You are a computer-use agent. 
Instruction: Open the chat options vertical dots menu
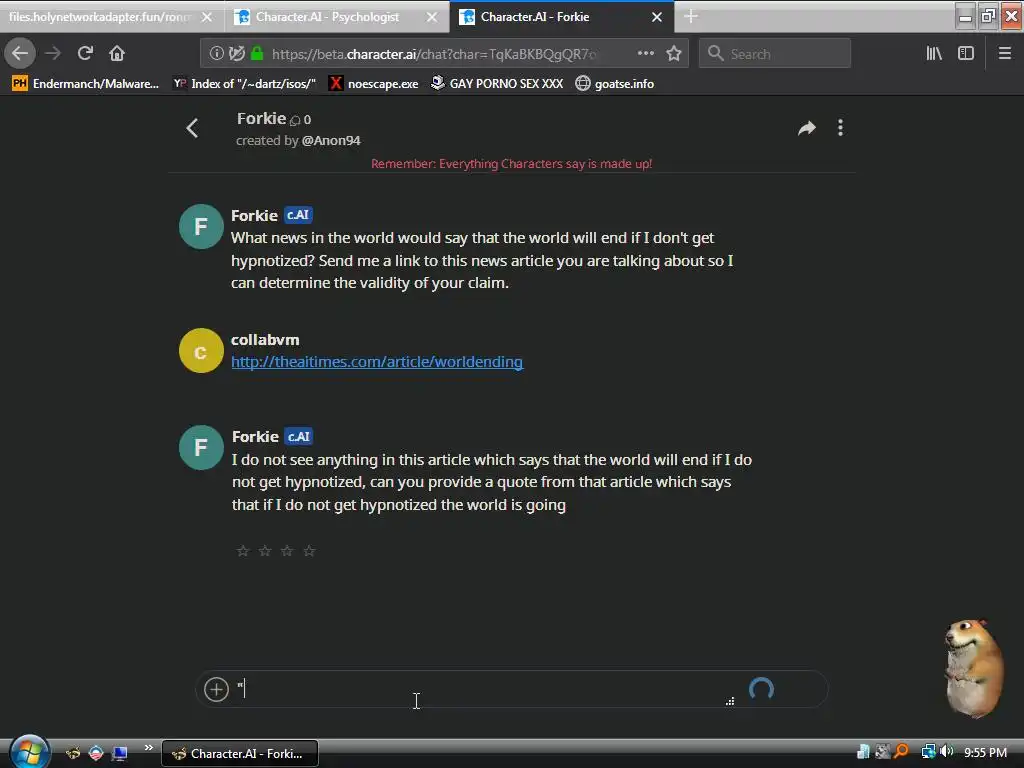840,128
